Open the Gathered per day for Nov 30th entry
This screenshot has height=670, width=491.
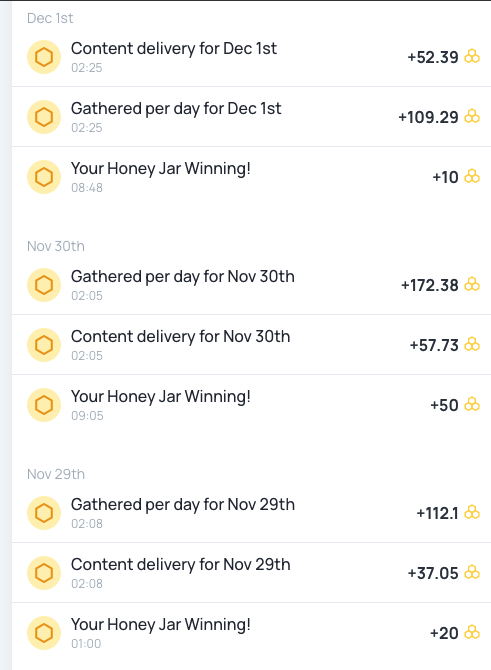tap(251, 285)
